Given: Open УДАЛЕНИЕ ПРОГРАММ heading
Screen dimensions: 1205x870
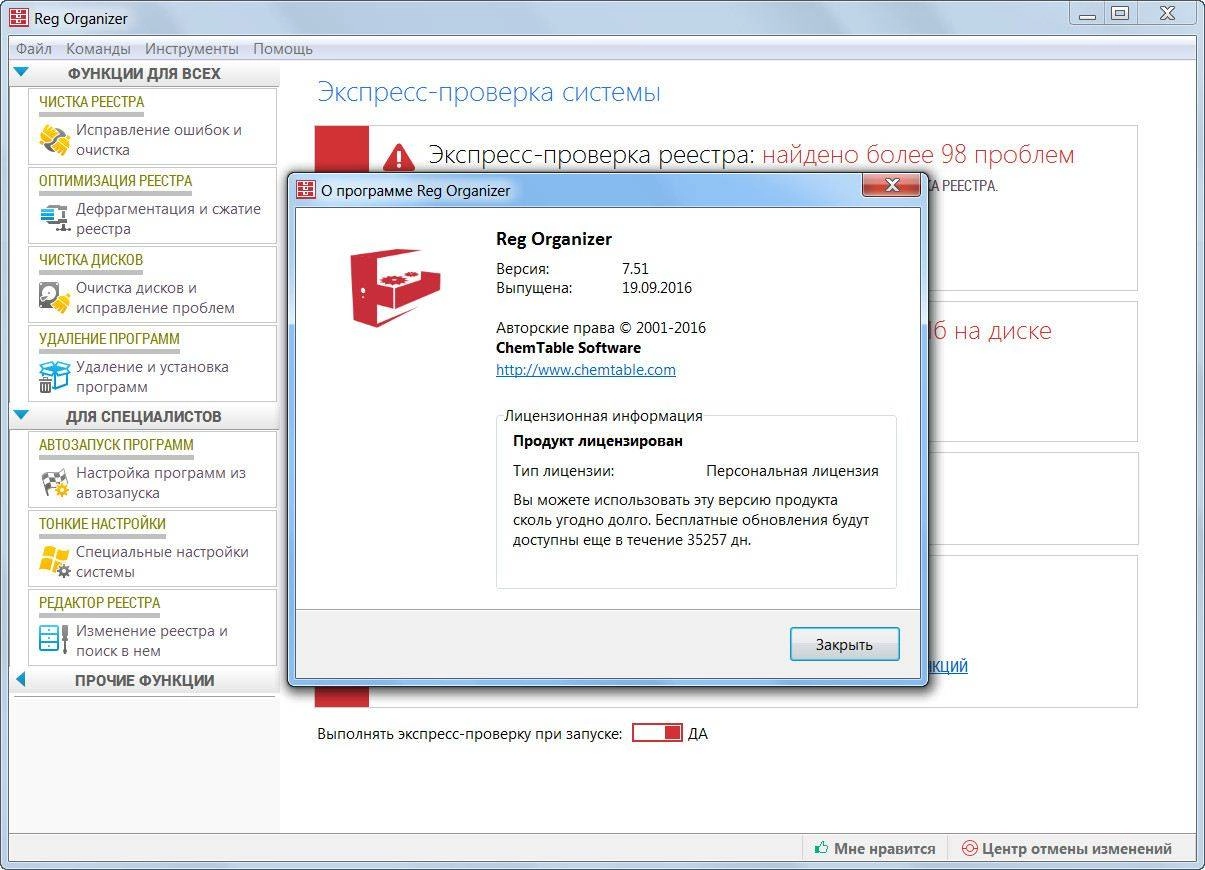Looking at the screenshot, I should pyautogui.click(x=109, y=339).
